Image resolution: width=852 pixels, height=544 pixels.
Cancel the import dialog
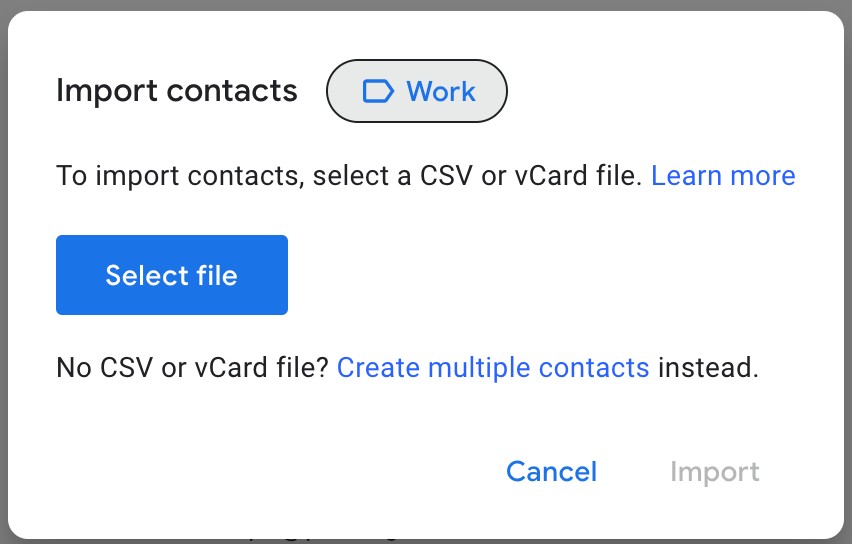click(552, 472)
